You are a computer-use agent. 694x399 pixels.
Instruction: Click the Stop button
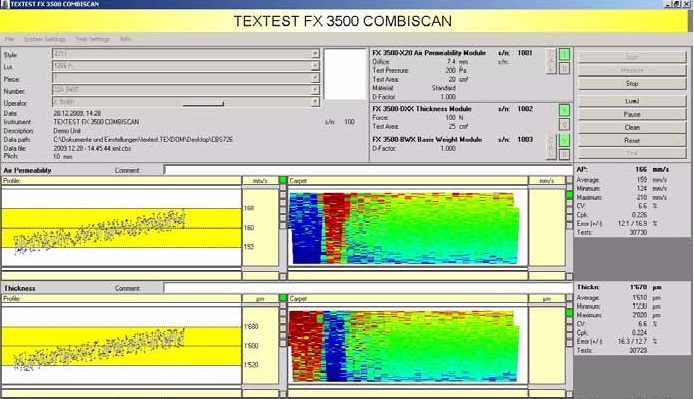click(632, 83)
